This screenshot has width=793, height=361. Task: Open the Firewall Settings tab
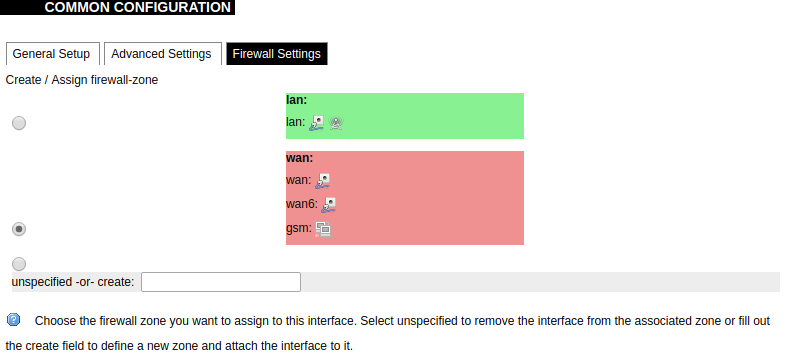click(x=277, y=54)
